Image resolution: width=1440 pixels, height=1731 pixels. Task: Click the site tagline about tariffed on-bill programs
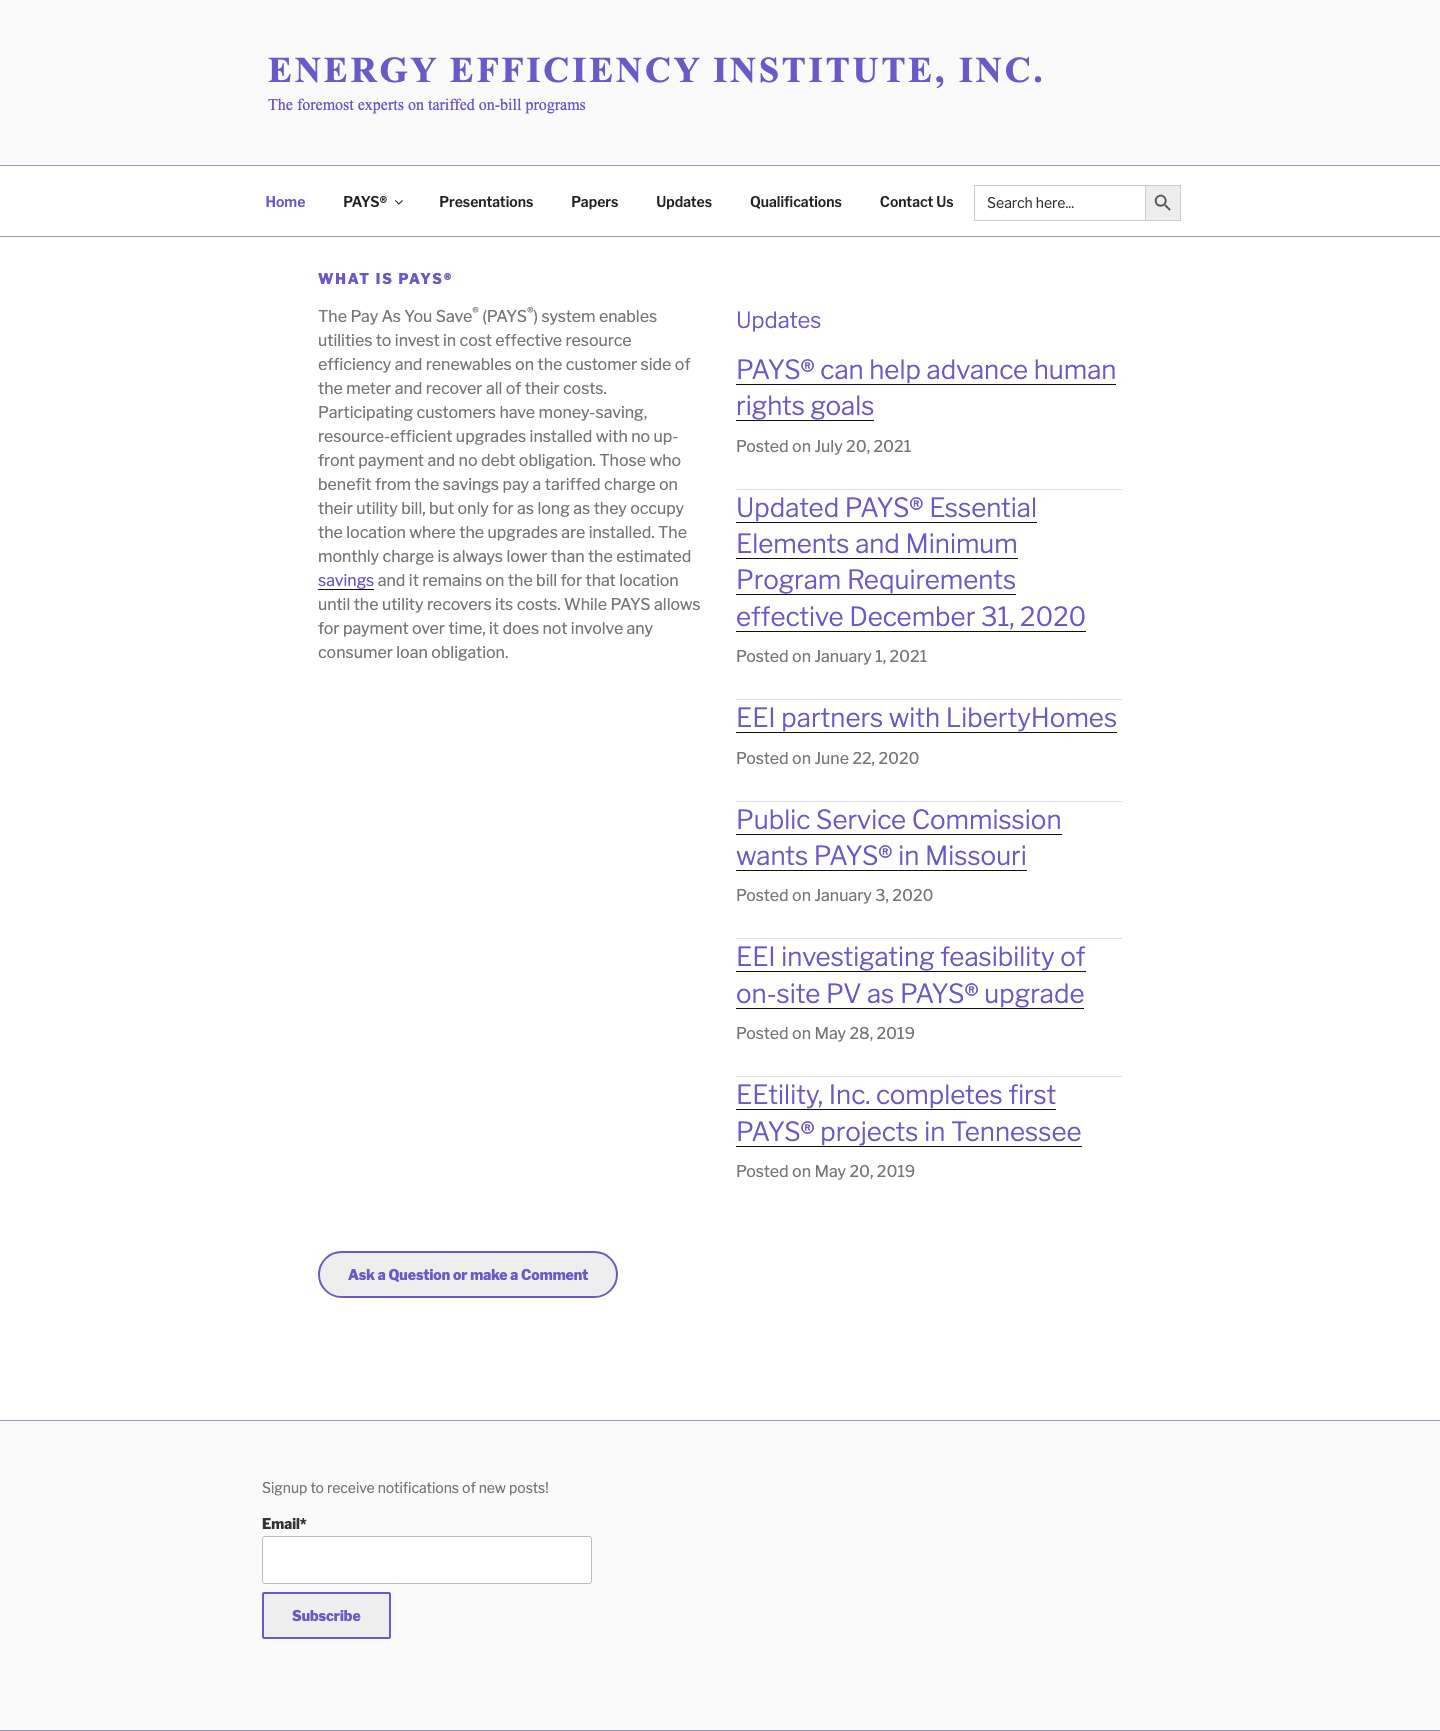pos(427,105)
